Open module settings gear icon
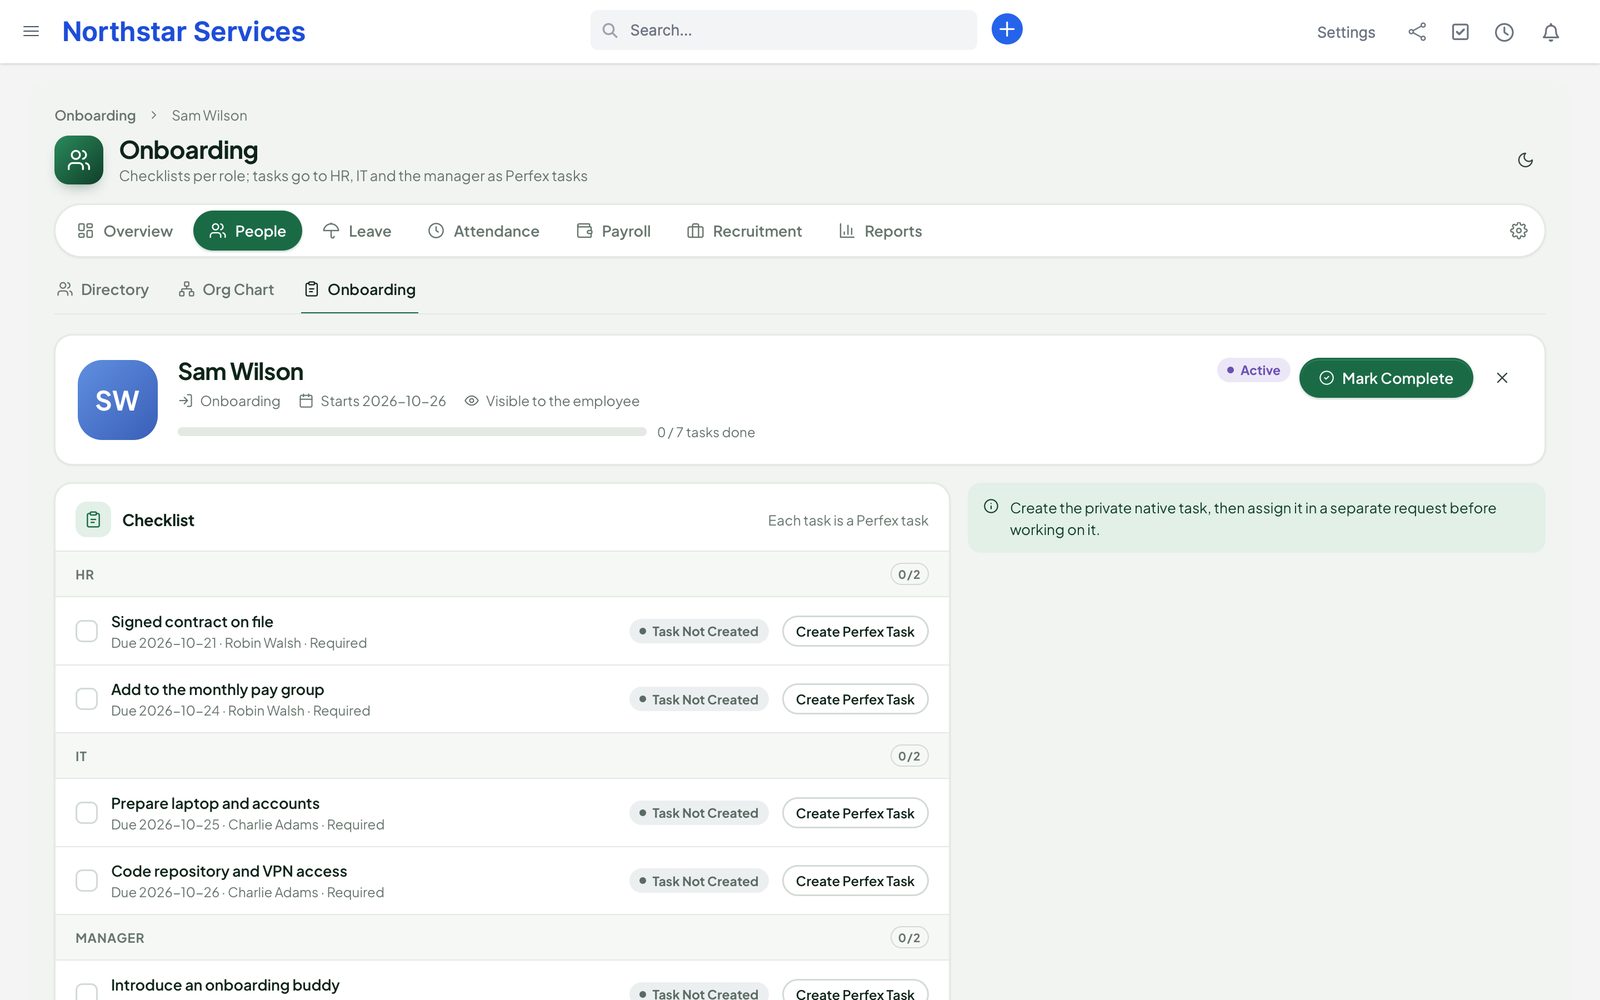Viewport: 1600px width, 1000px height. point(1518,231)
